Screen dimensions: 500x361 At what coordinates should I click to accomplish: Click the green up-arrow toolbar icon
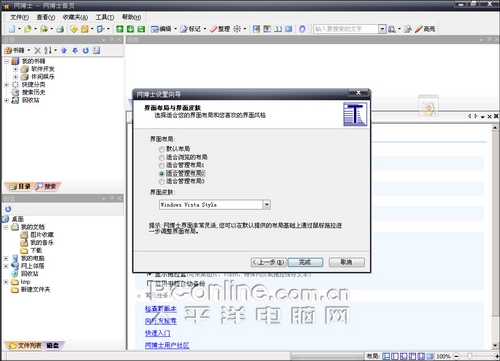pos(119,29)
